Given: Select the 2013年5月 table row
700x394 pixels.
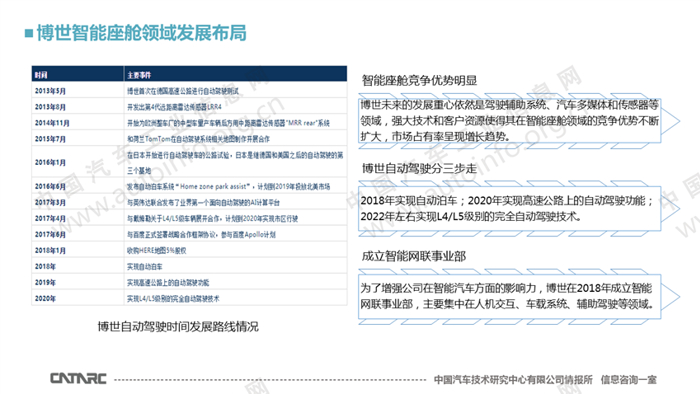Looking at the screenshot, I should [189, 91].
